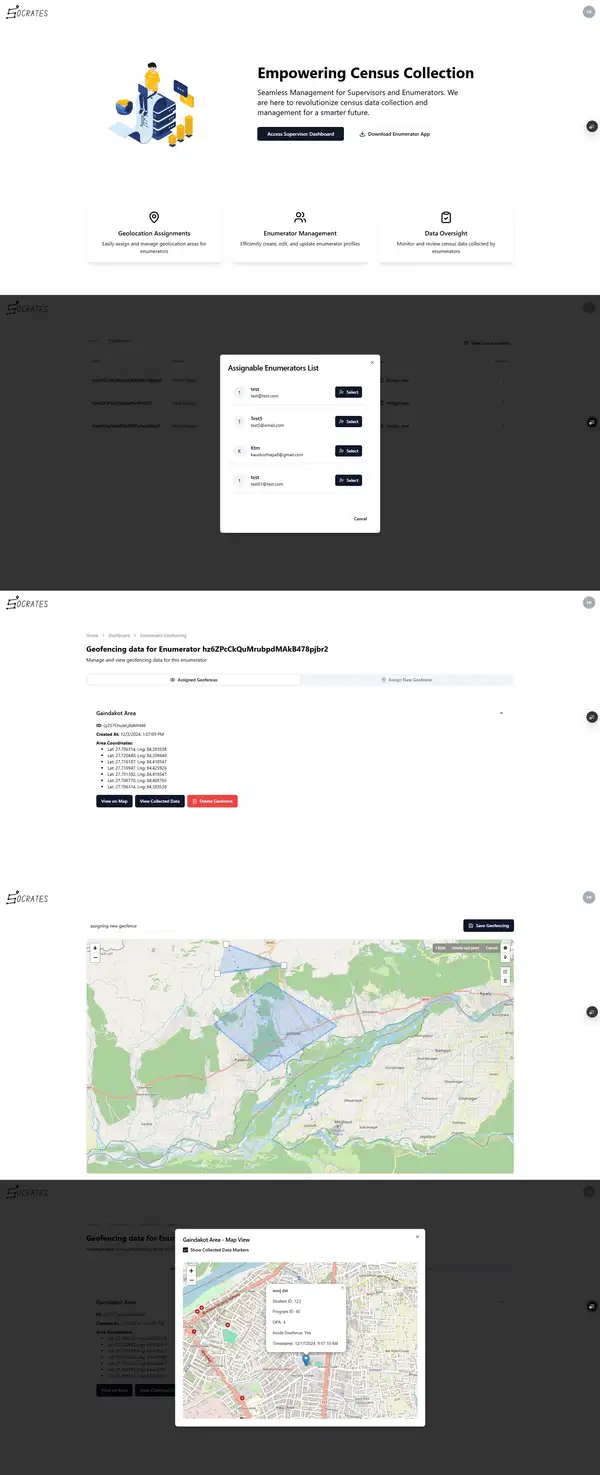
Task: Close the marker info popup on map
Action: pos(342,1287)
